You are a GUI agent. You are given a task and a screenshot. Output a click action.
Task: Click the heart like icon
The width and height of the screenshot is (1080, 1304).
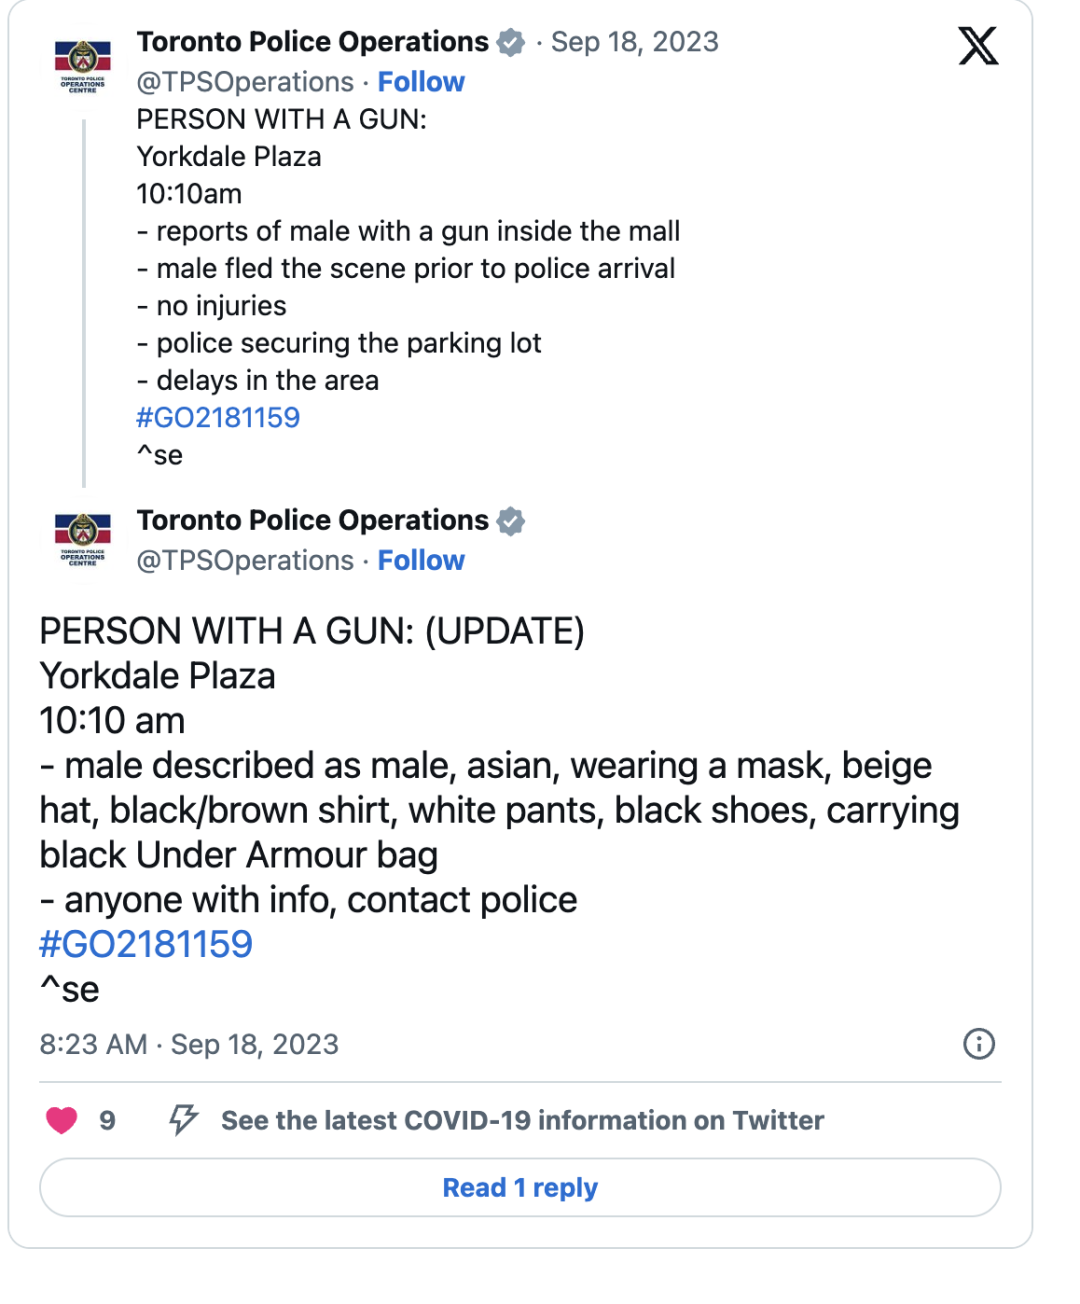(62, 1120)
